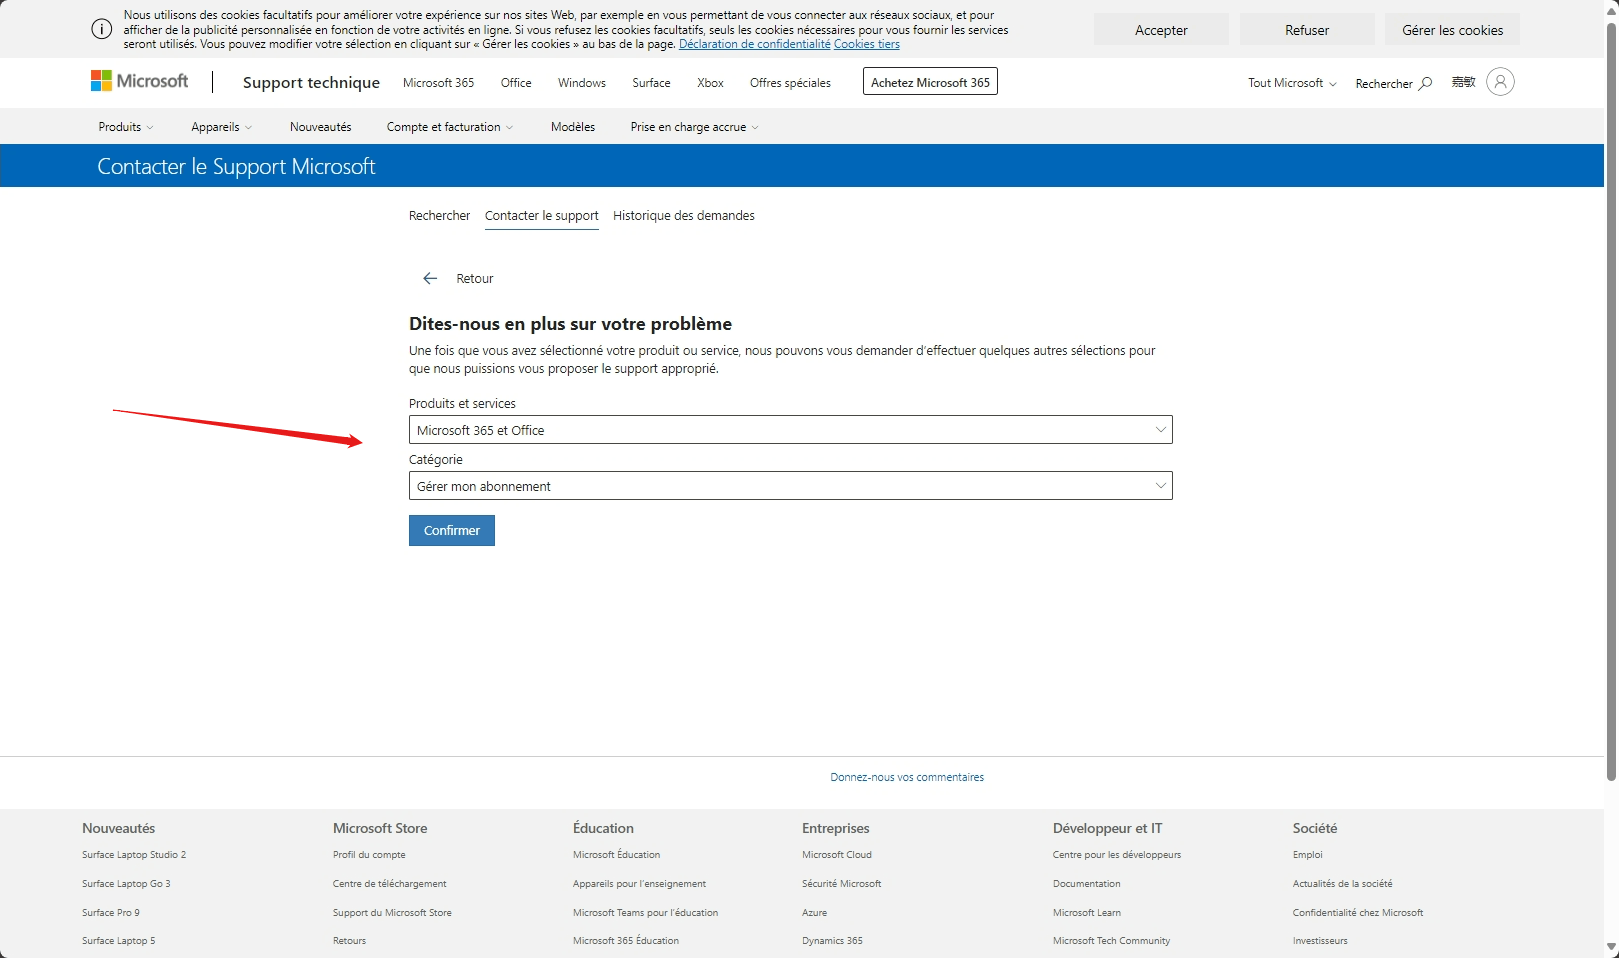The height and width of the screenshot is (958, 1619).
Task: Open Surface Laptop Go 3 footer link
Action: pos(126,884)
